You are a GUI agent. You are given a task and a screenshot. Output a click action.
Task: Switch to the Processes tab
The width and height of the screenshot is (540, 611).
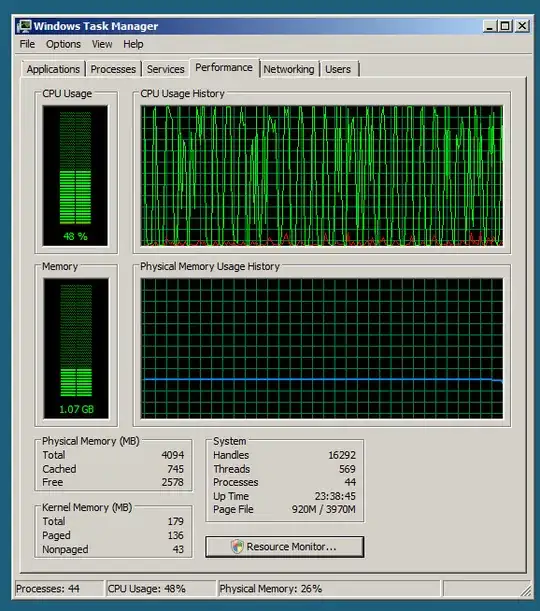[x=113, y=69]
